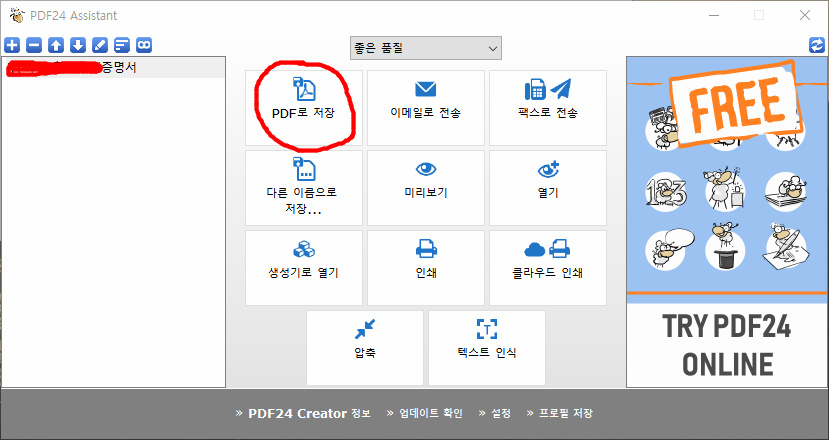Click the 생성기로 열기 button
Image resolution: width=829 pixels, height=440 pixels.
pos(304,268)
